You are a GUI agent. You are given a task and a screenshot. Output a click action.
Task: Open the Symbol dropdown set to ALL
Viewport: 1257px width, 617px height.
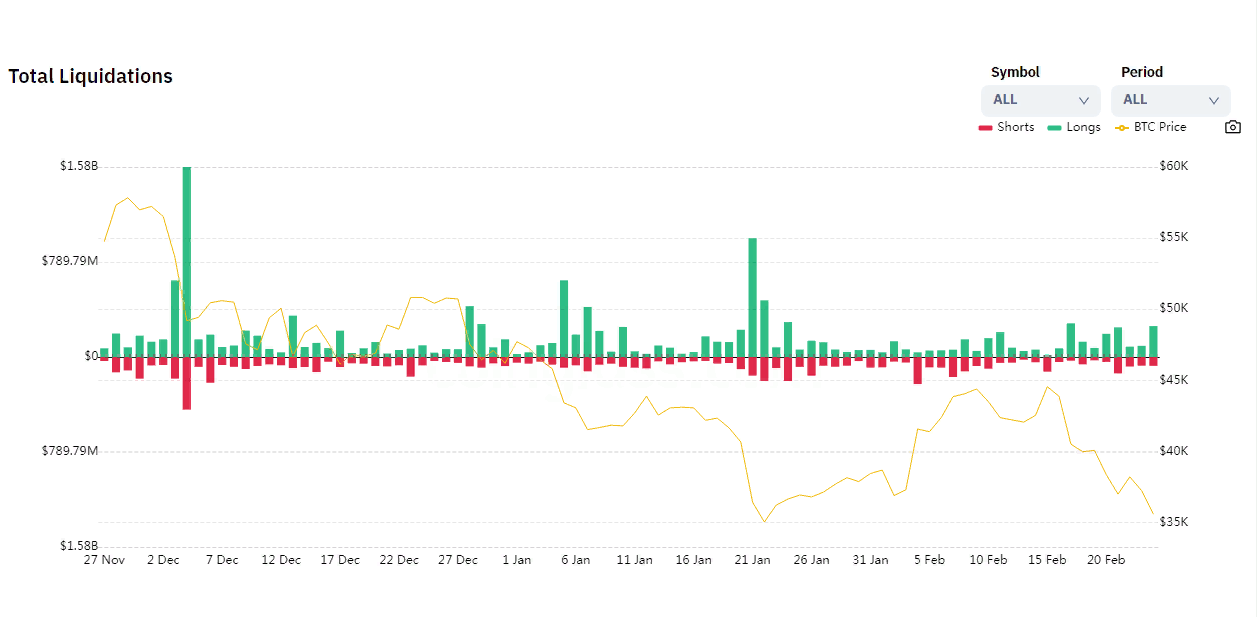coord(1040,100)
